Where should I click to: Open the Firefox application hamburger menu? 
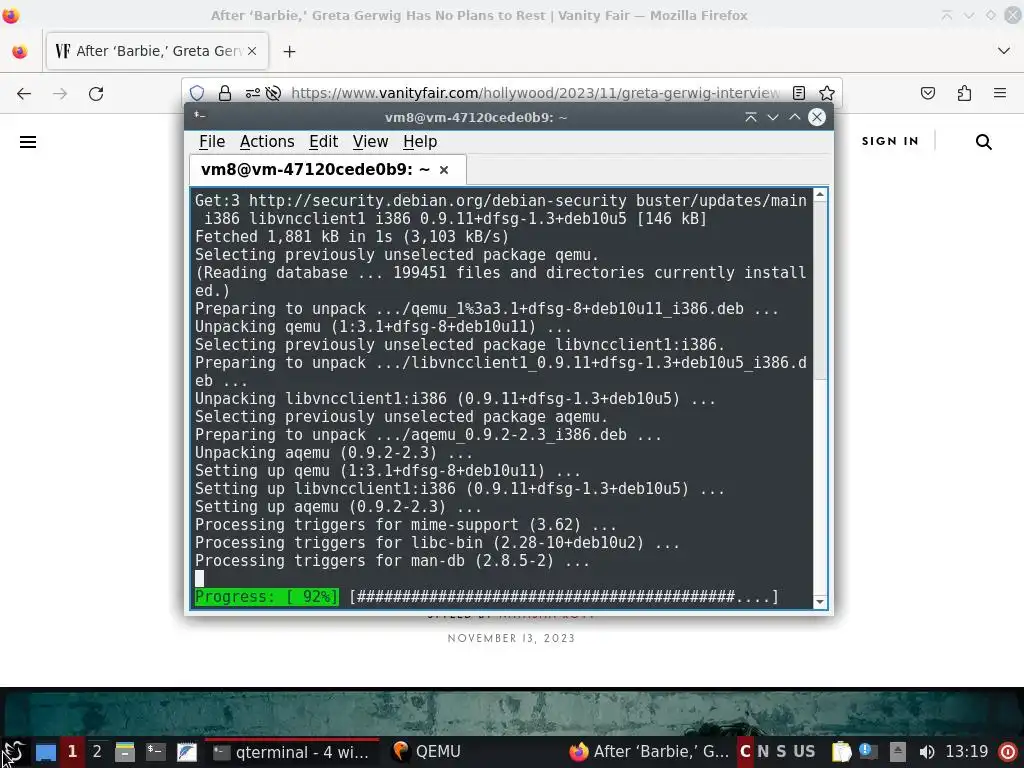(1000, 93)
